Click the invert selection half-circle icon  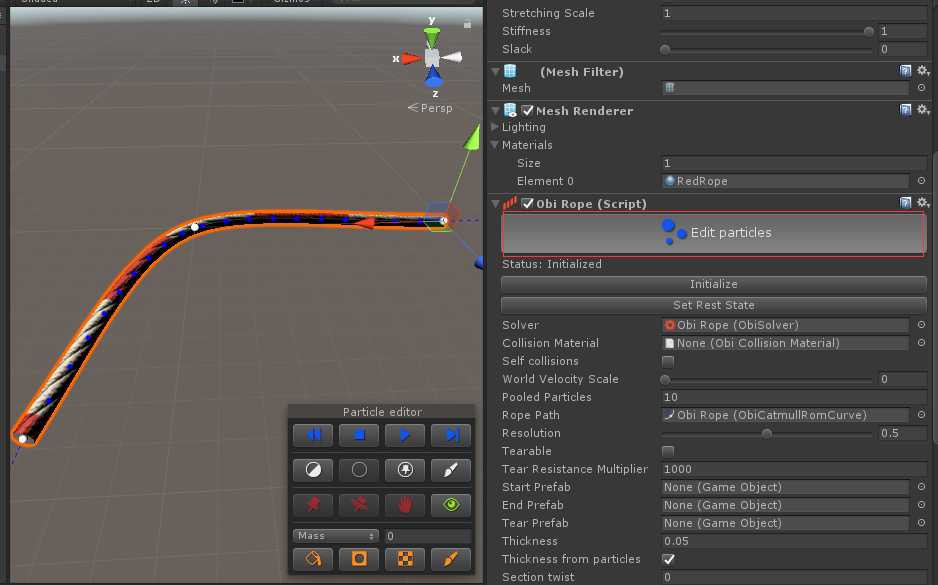(313, 470)
